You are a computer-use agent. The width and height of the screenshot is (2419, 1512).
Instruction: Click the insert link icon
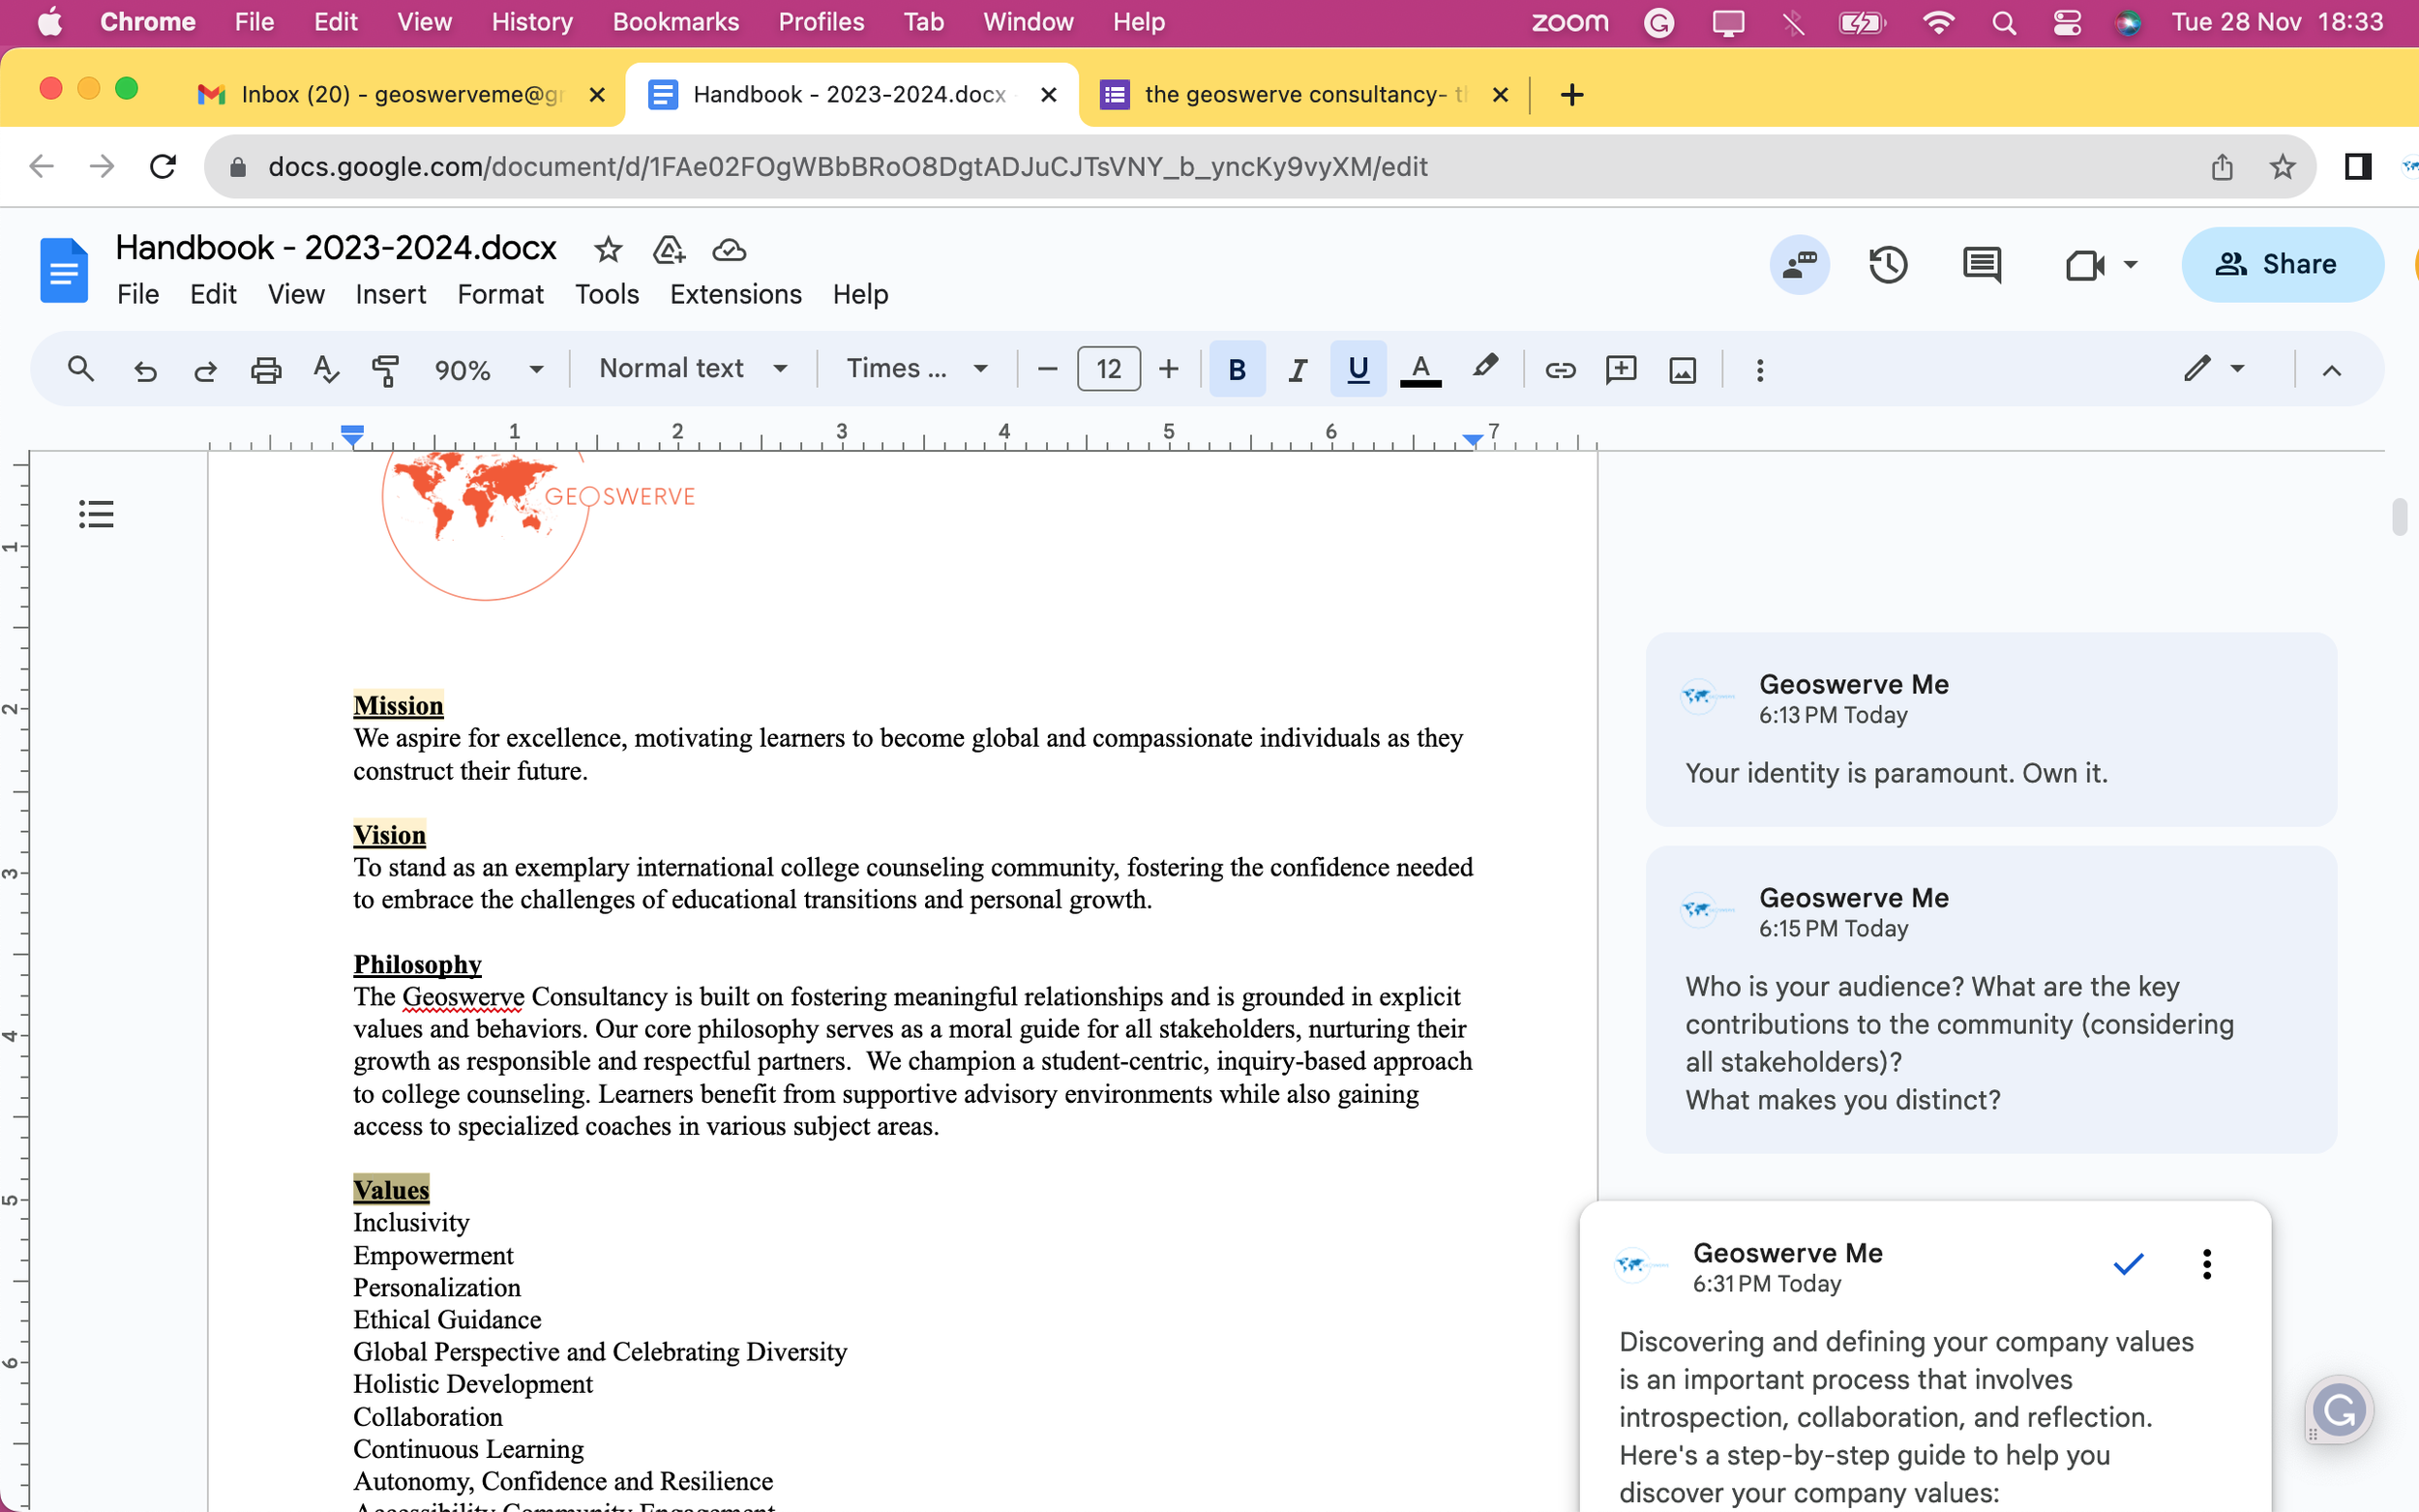[1559, 370]
